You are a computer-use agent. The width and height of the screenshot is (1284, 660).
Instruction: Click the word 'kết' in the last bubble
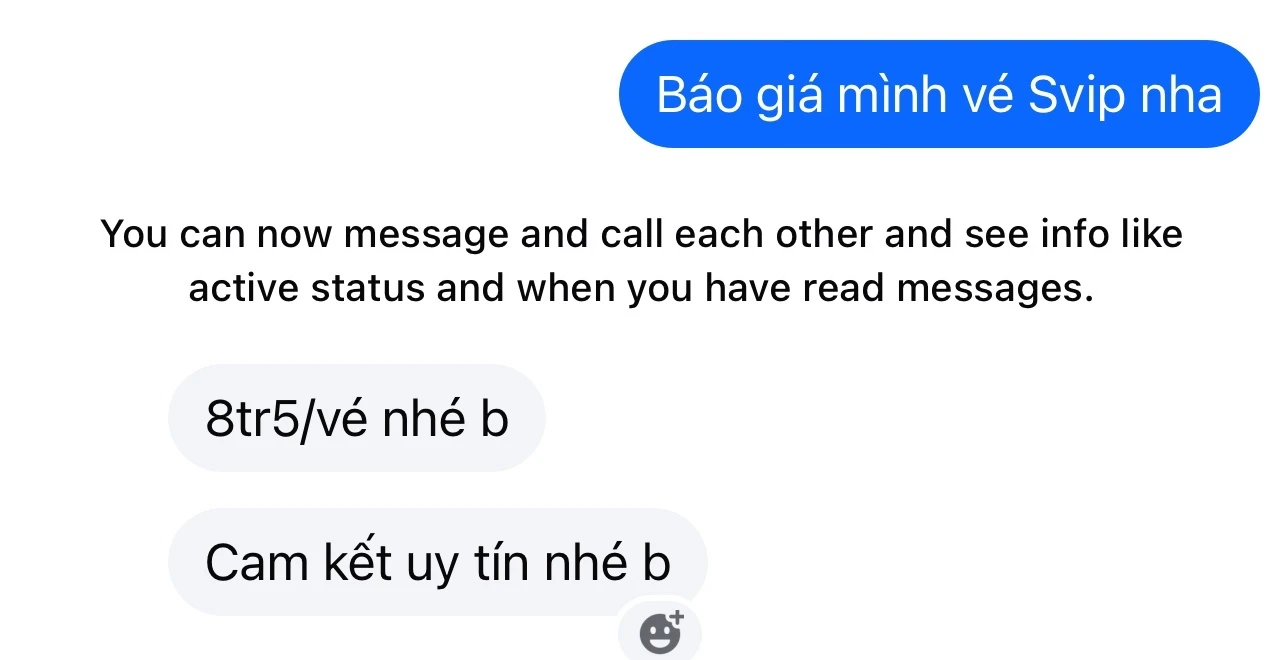(355, 563)
